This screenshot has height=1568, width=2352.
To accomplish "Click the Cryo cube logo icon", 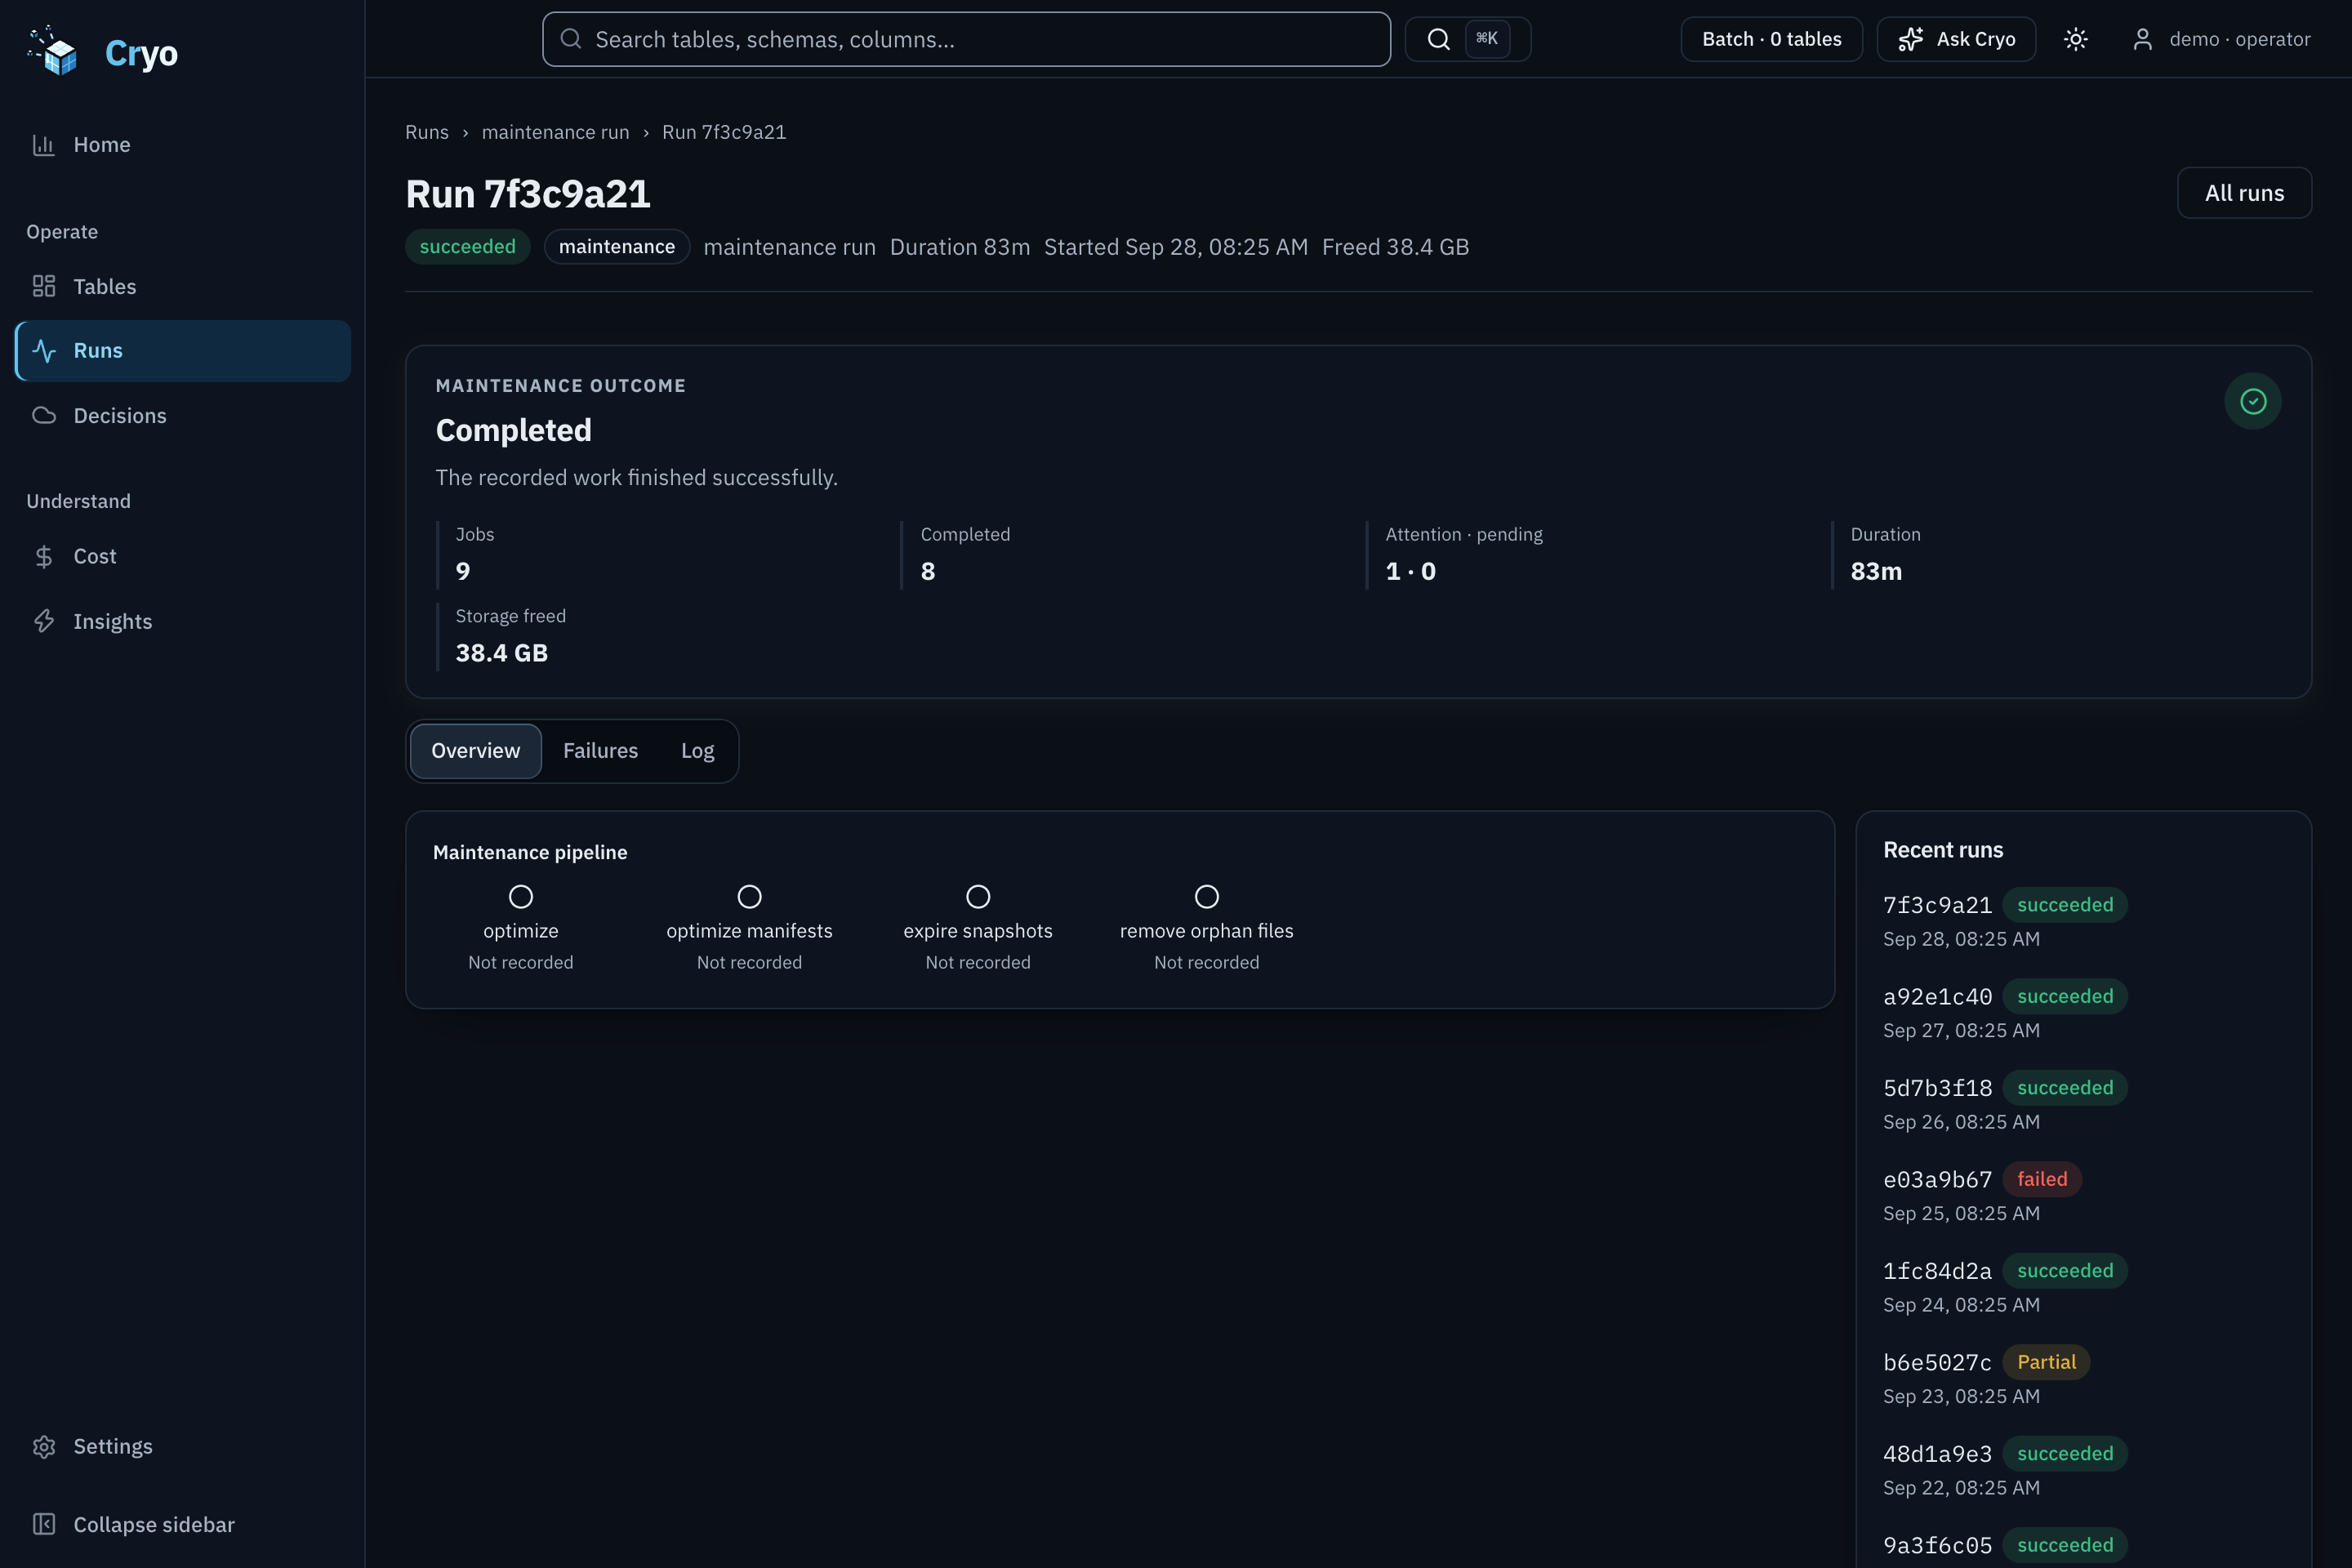I will (53, 50).
